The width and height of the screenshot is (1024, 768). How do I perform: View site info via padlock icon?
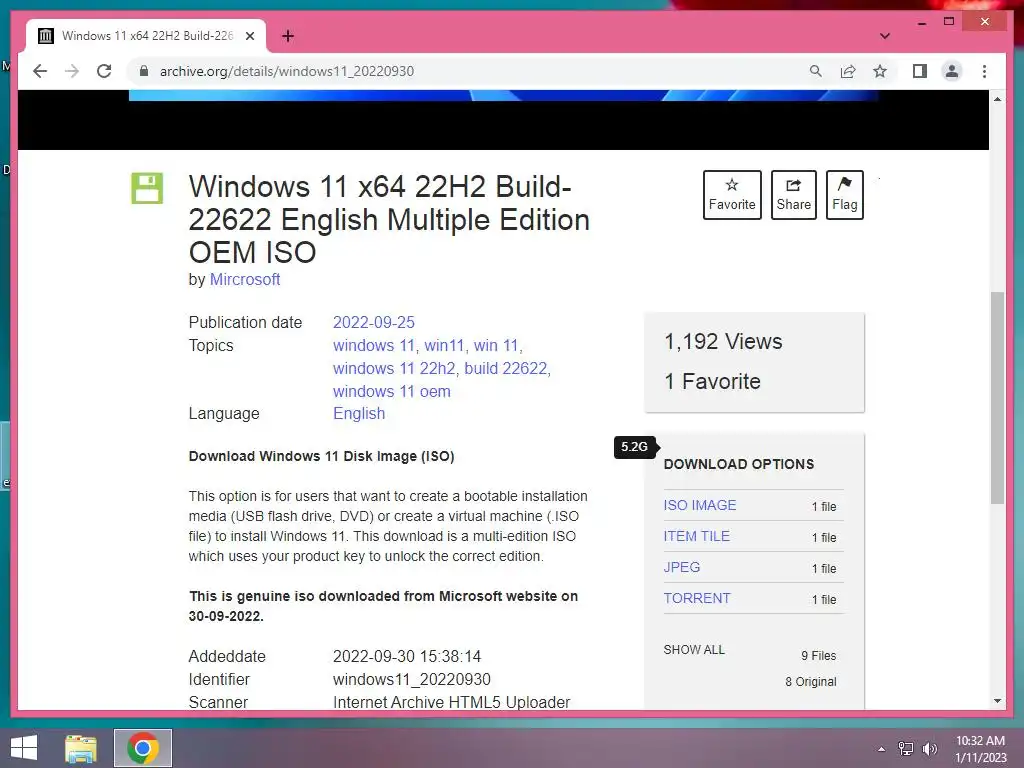[x=144, y=71]
